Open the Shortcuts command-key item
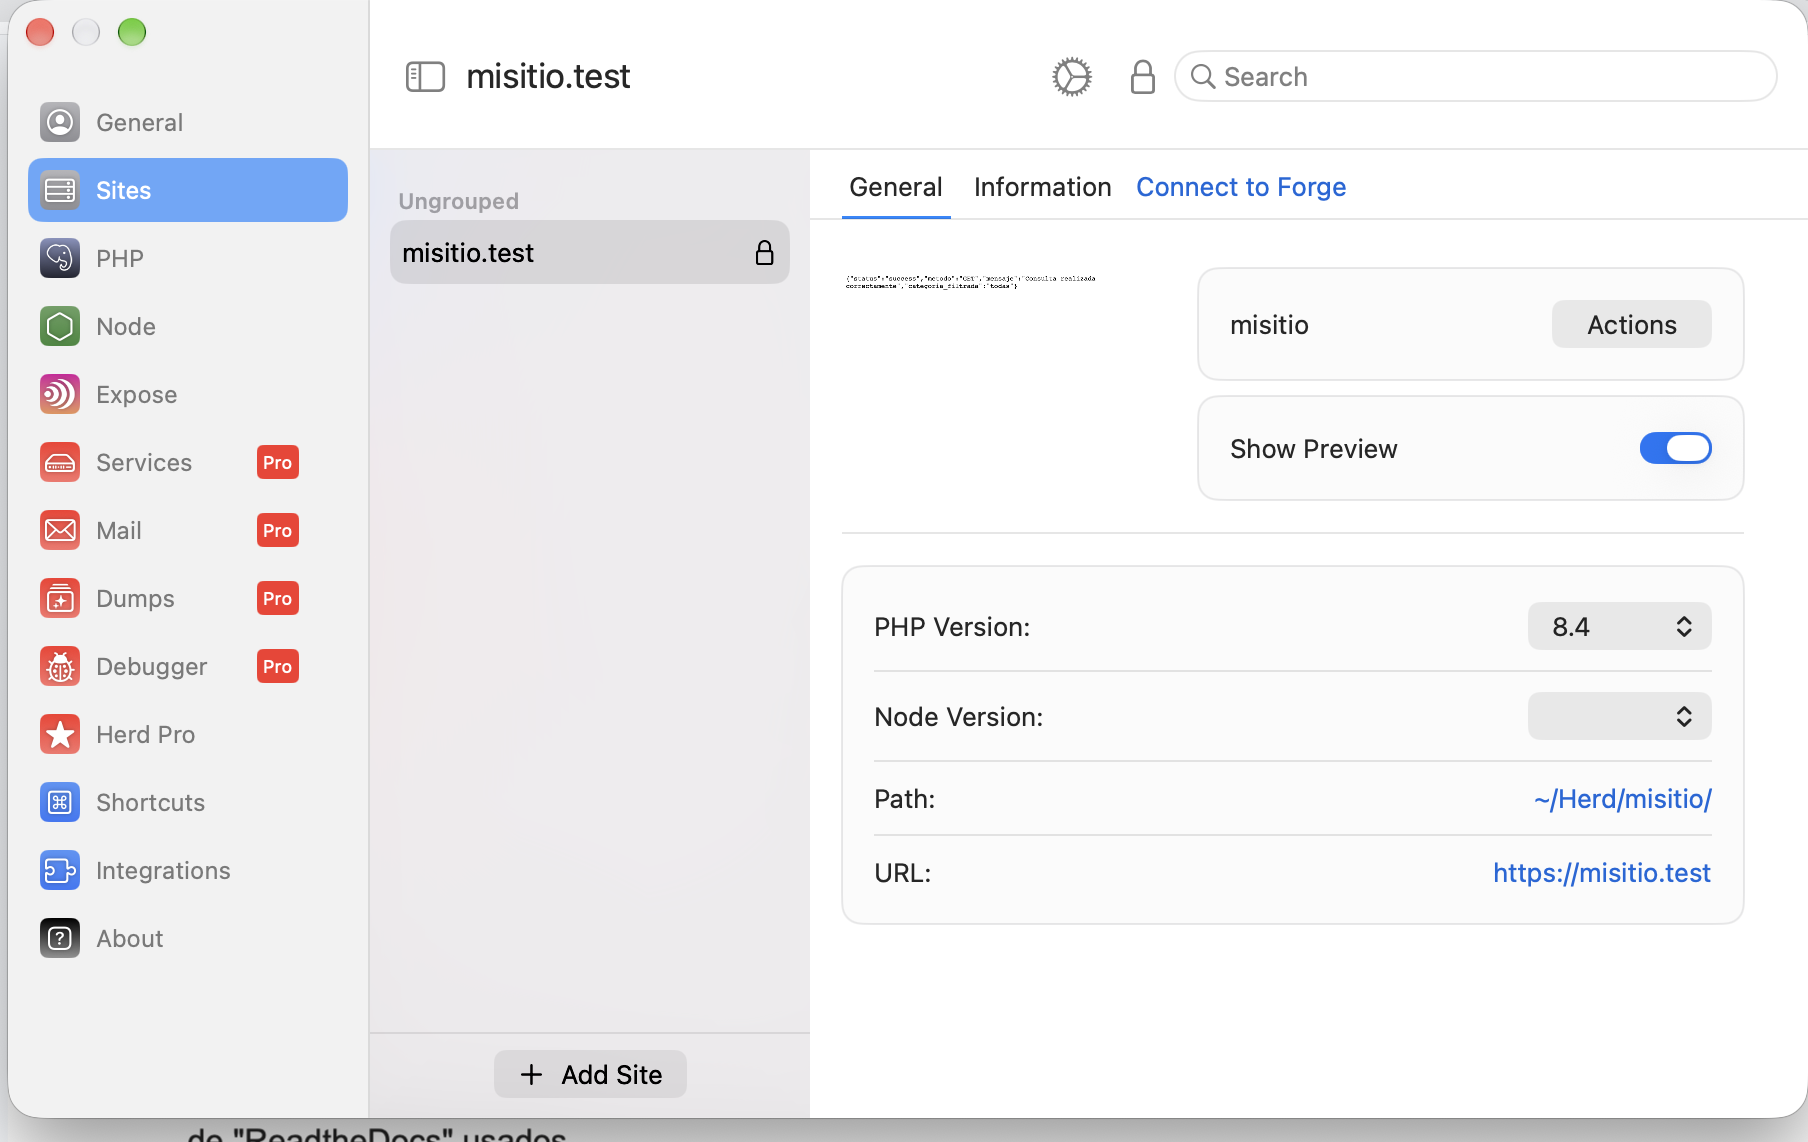Screen dimensions: 1808x1142 tap(188, 802)
